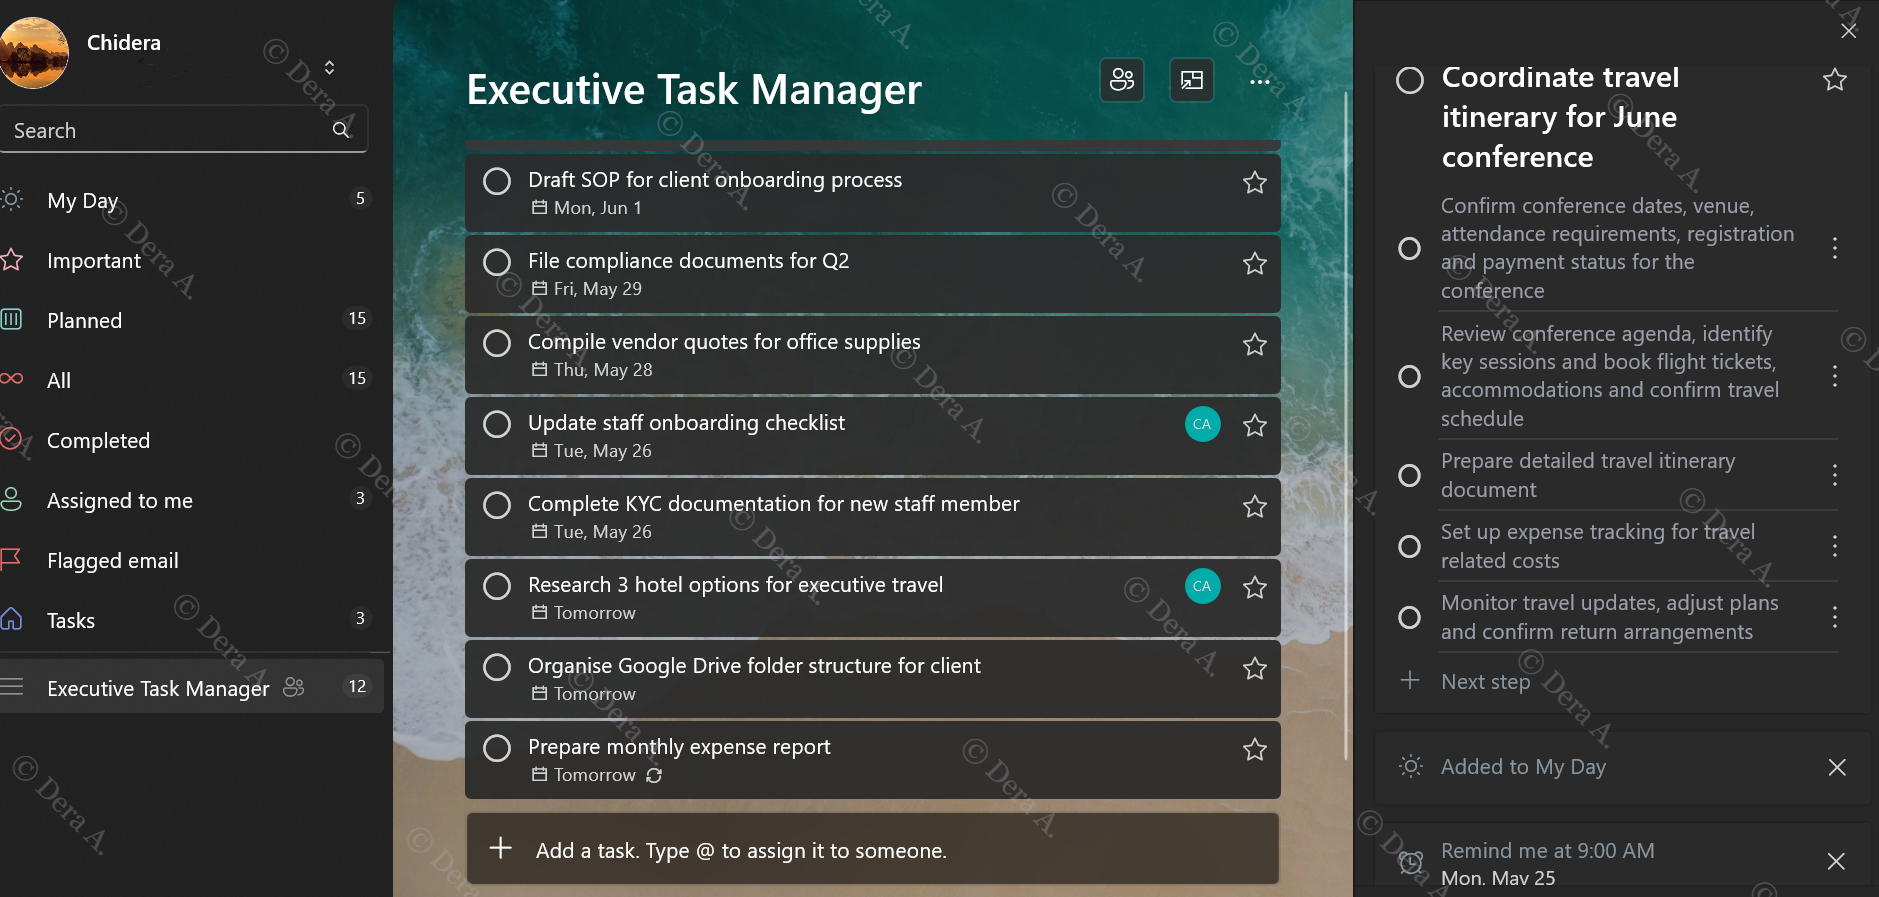This screenshot has height=897, width=1879.
Task: Click Added to My Day label
Action: click(1523, 767)
